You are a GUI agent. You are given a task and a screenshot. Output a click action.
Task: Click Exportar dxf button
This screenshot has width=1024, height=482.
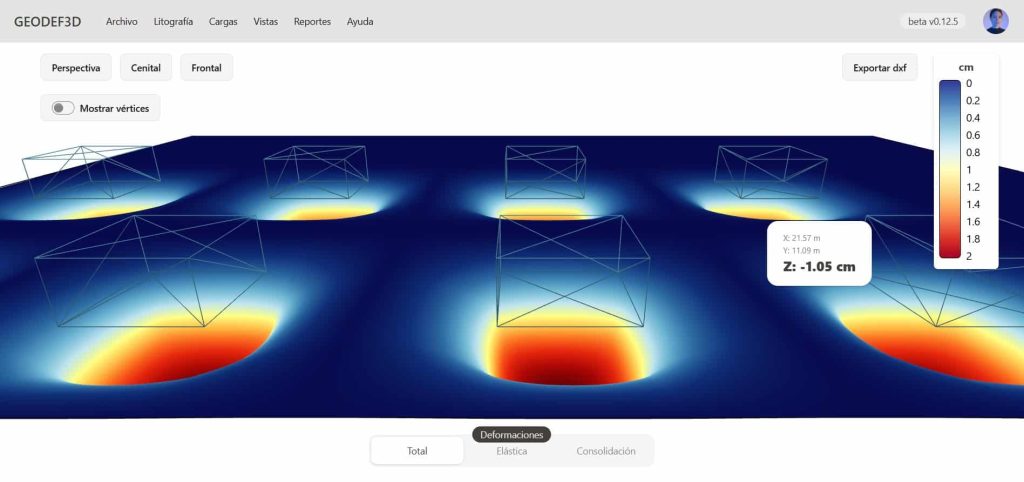point(880,68)
